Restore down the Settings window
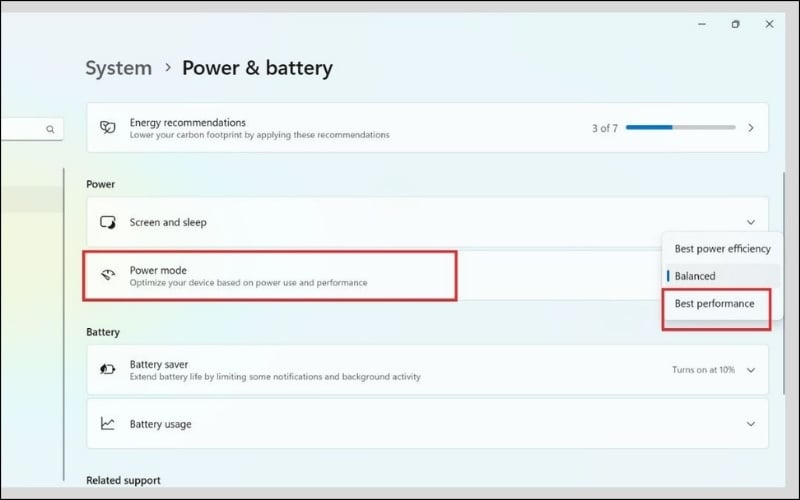Image resolution: width=800 pixels, height=500 pixels. point(735,24)
